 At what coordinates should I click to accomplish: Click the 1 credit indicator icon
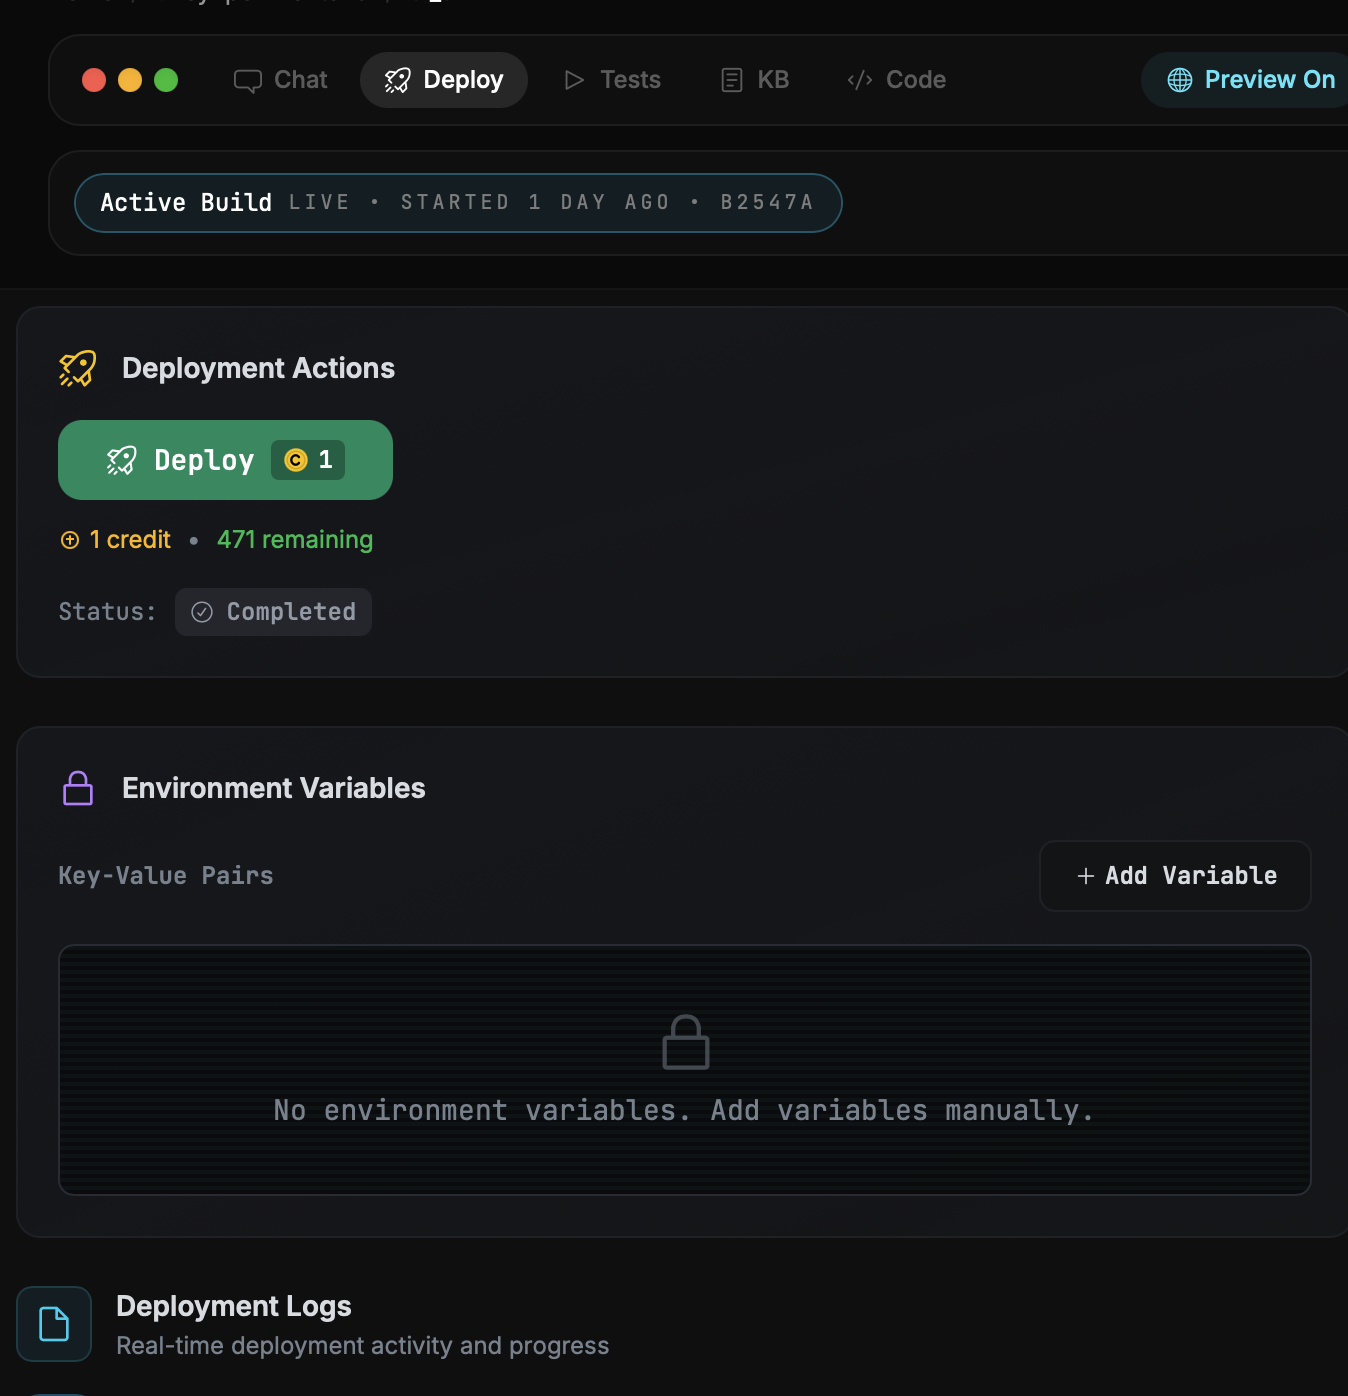point(70,540)
